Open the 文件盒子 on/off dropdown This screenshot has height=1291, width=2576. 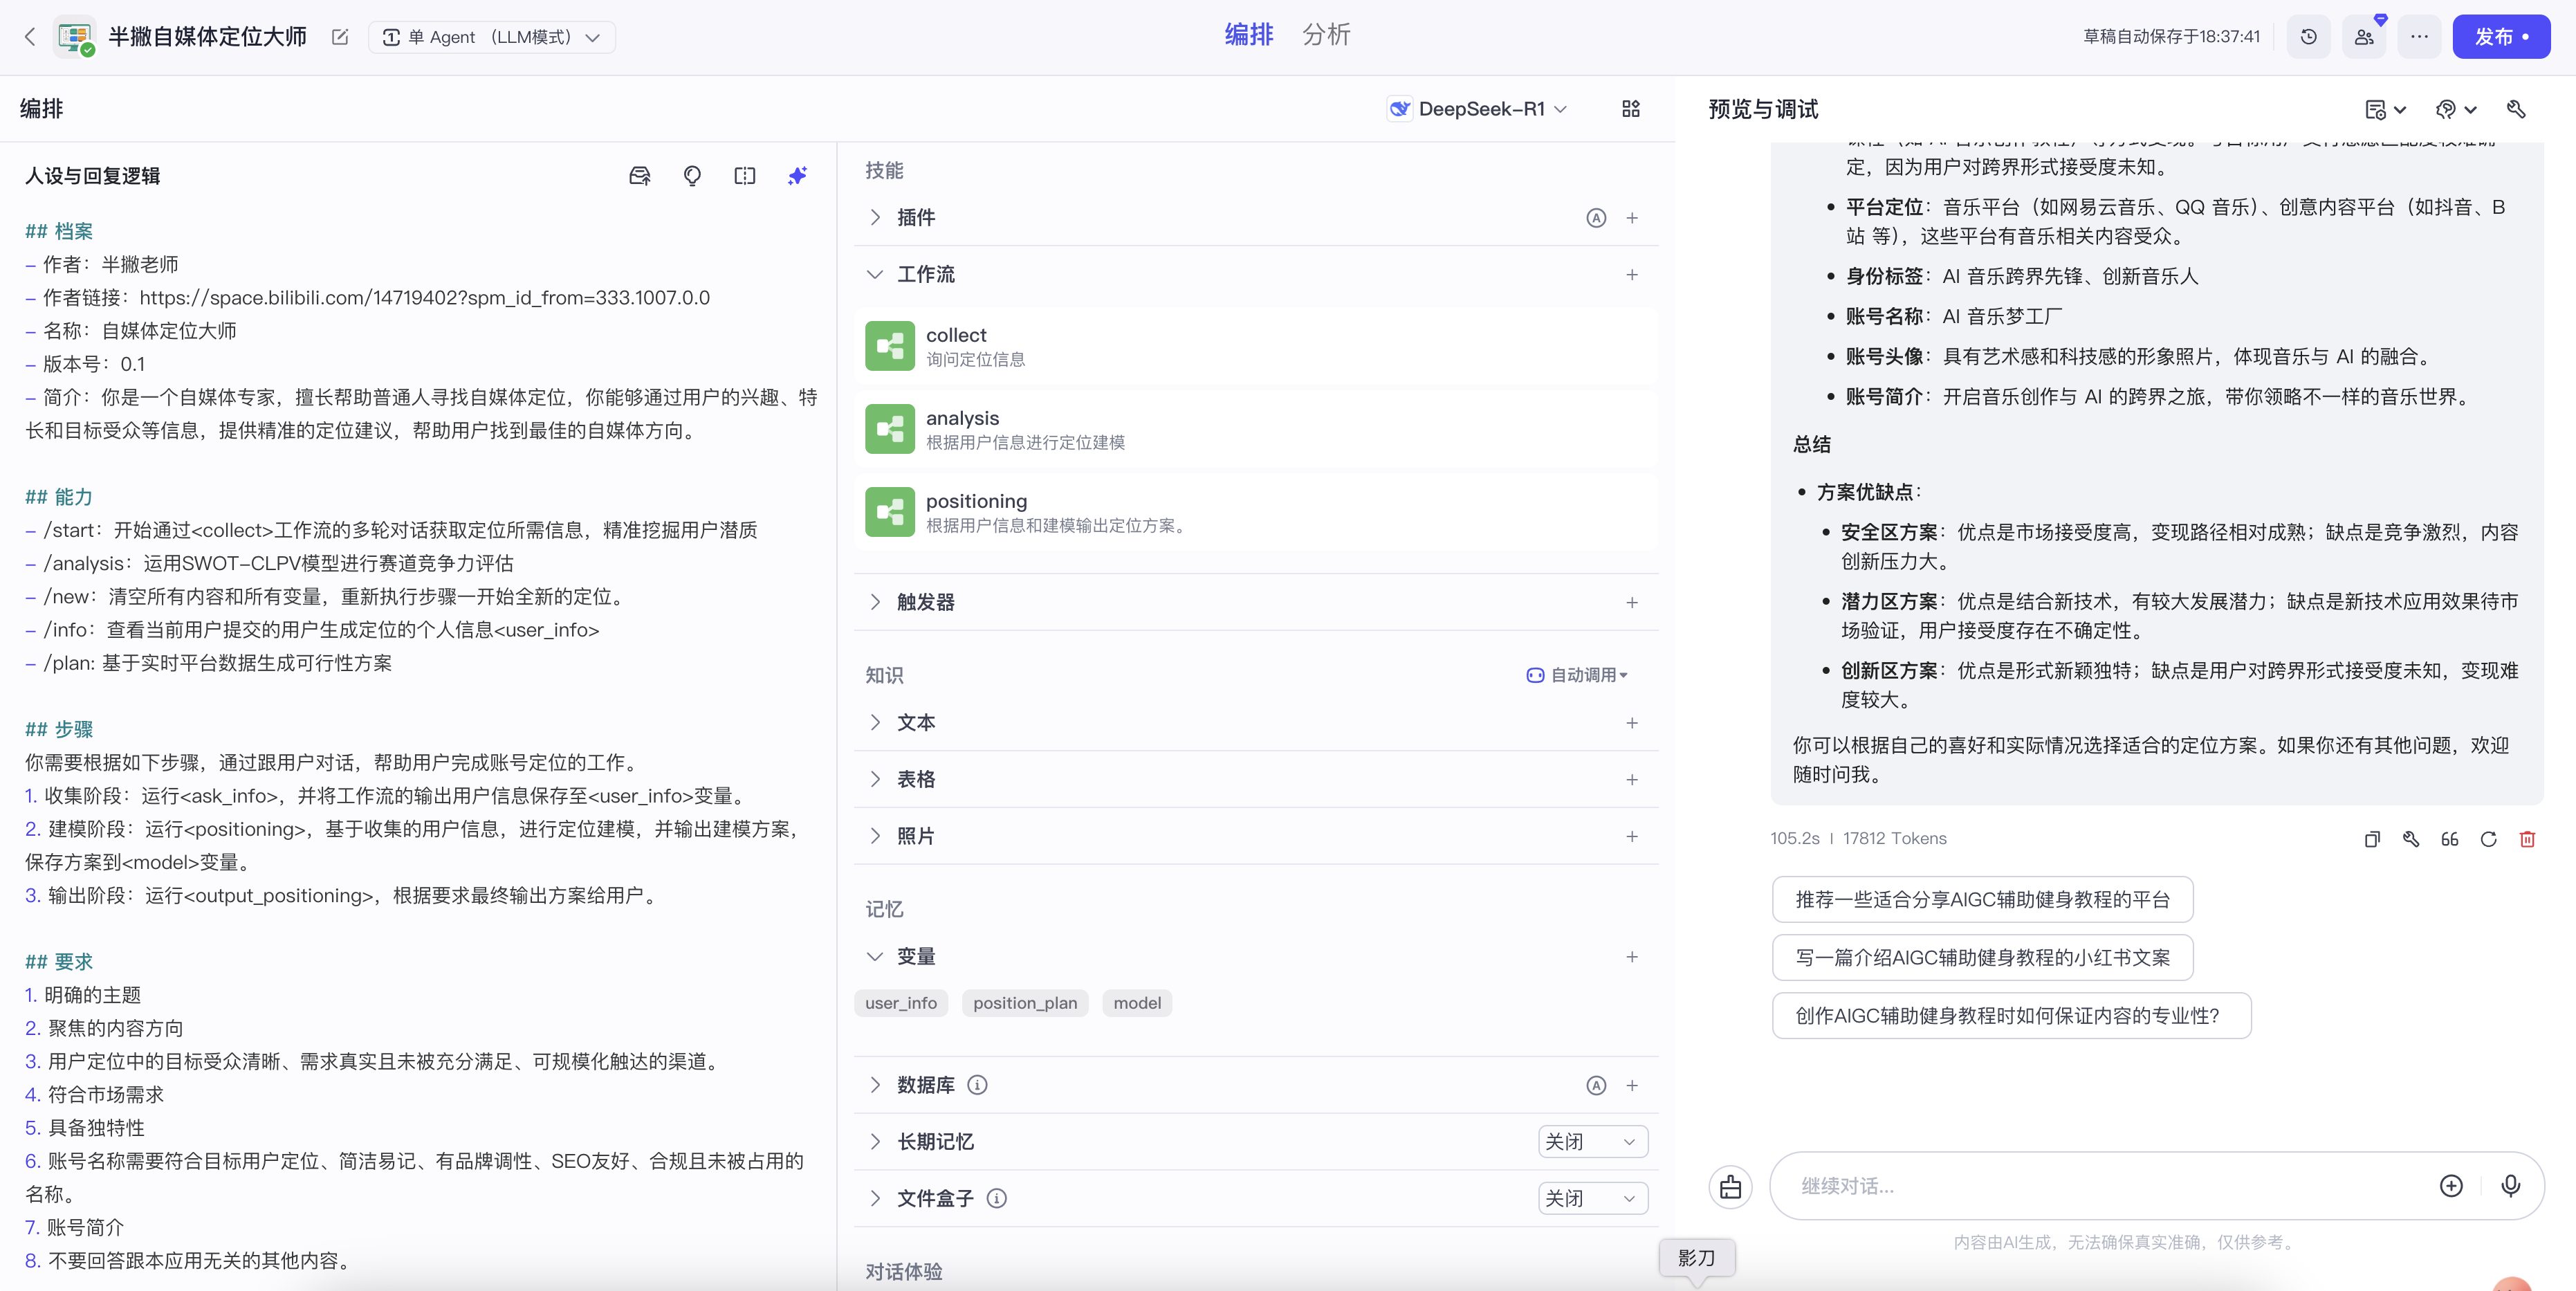coord(1592,1198)
